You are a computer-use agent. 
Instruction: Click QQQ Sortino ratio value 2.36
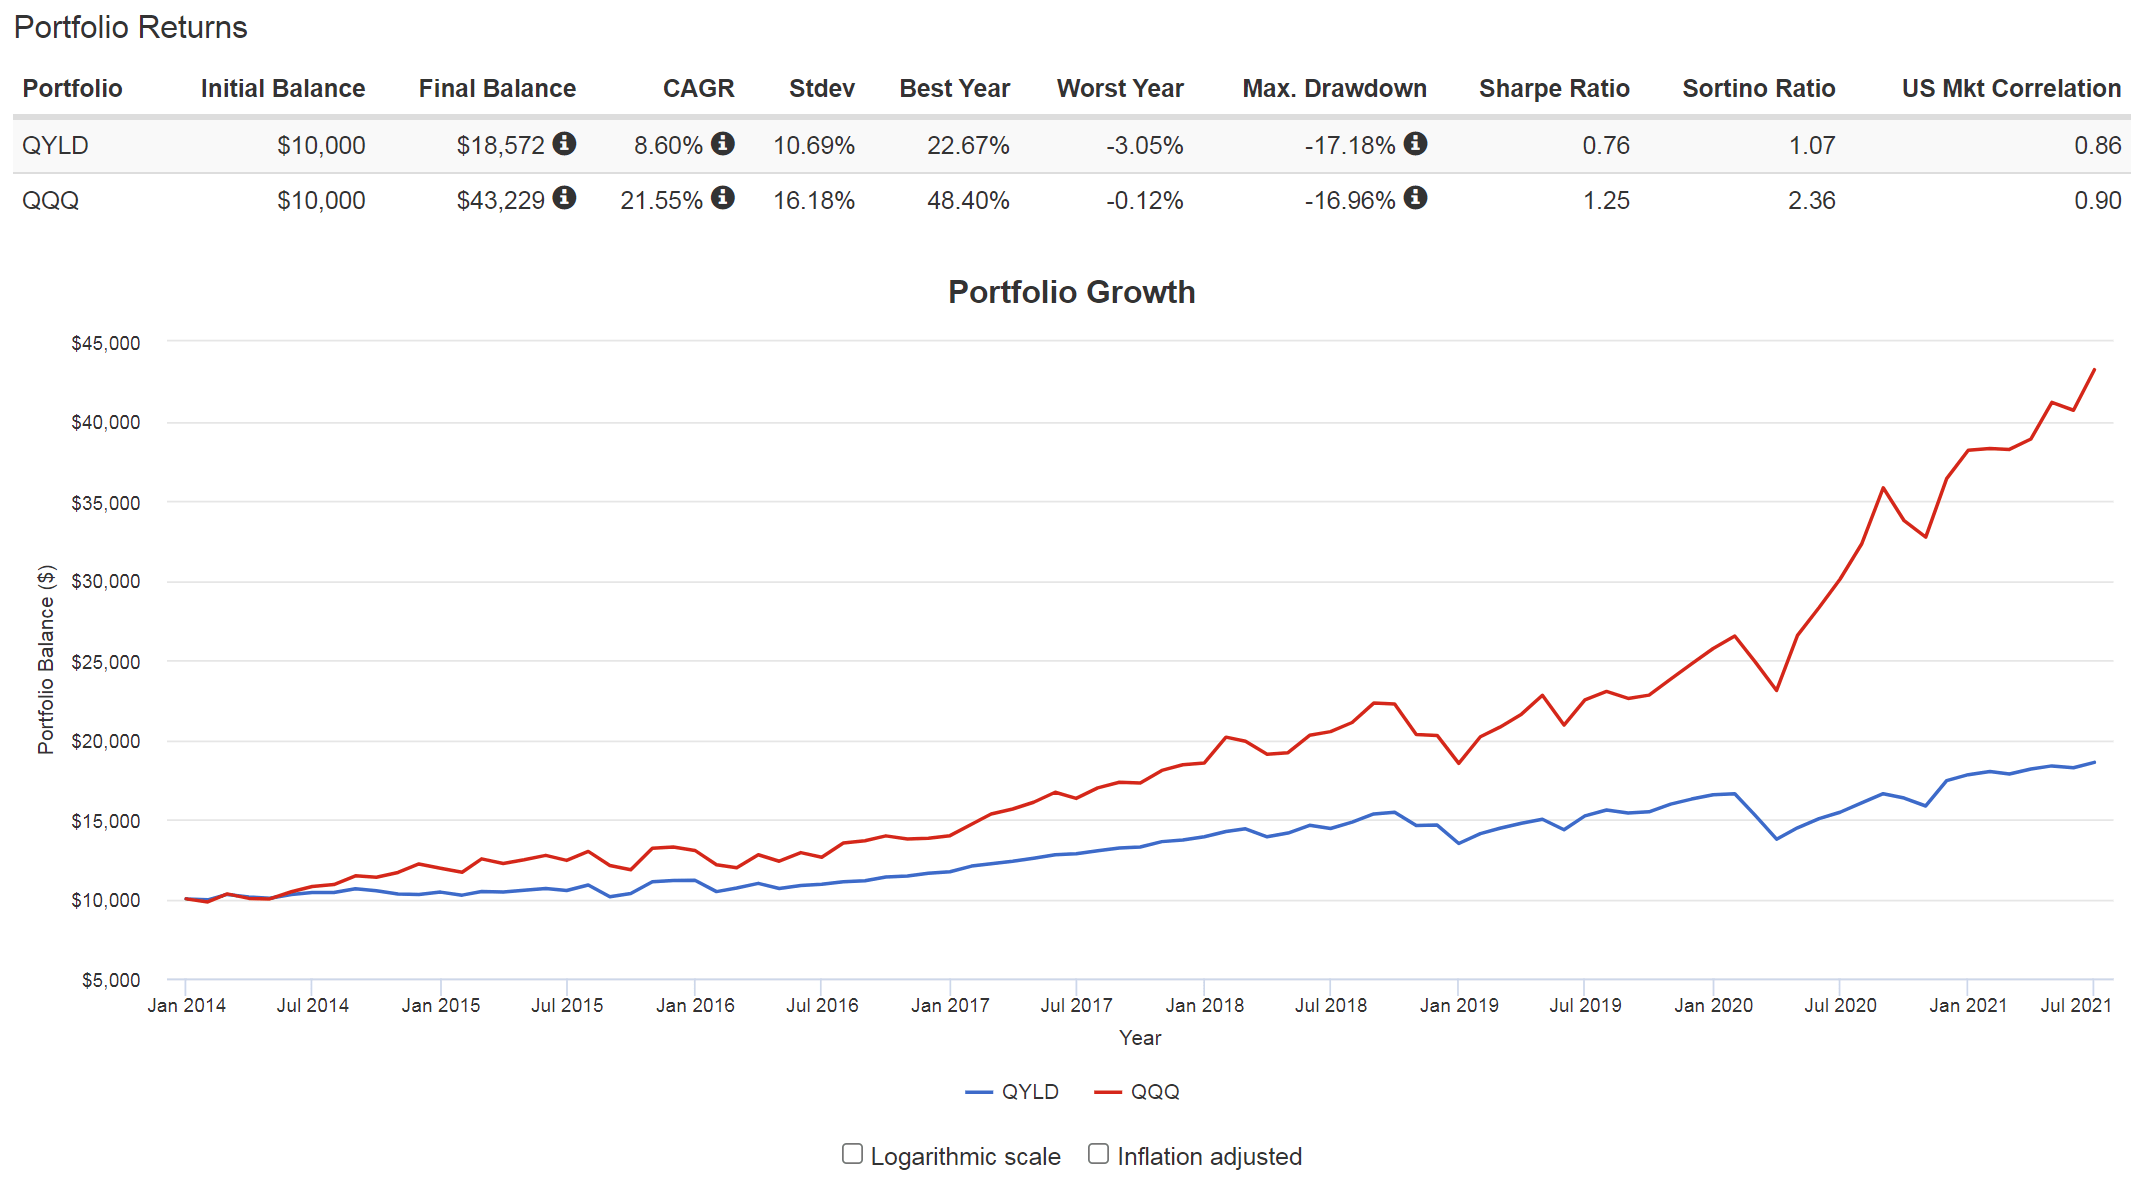pos(1811,200)
